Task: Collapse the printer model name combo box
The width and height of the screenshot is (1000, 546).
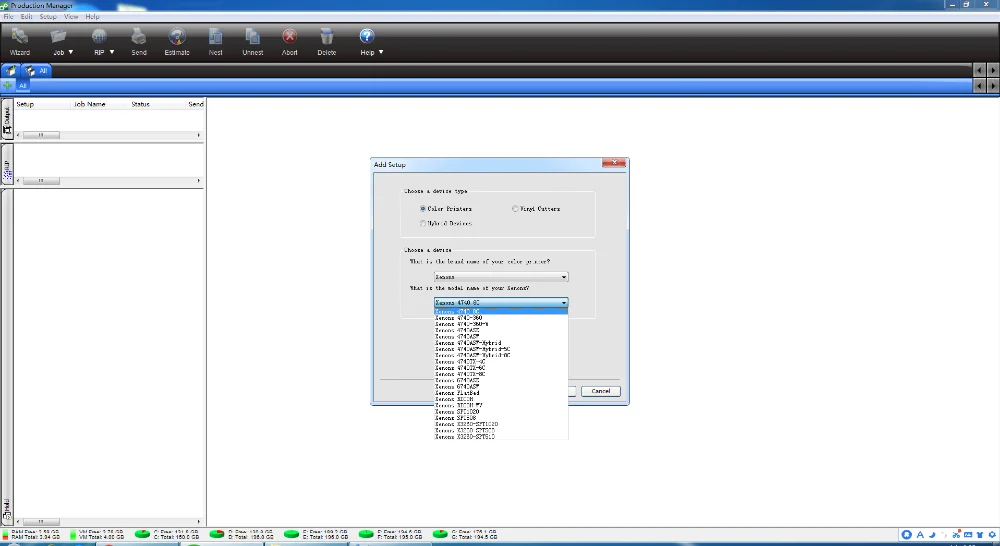Action: pyautogui.click(x=501, y=302)
